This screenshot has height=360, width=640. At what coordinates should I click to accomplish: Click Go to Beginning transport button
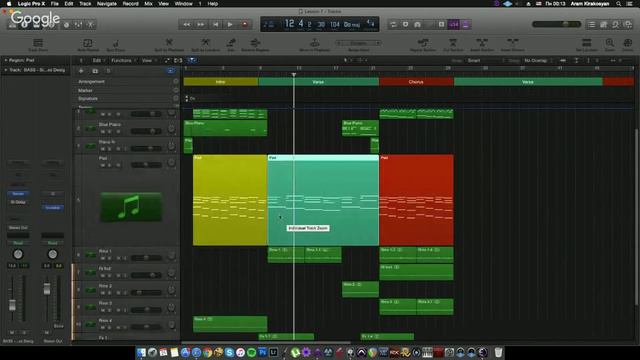tap(216, 24)
